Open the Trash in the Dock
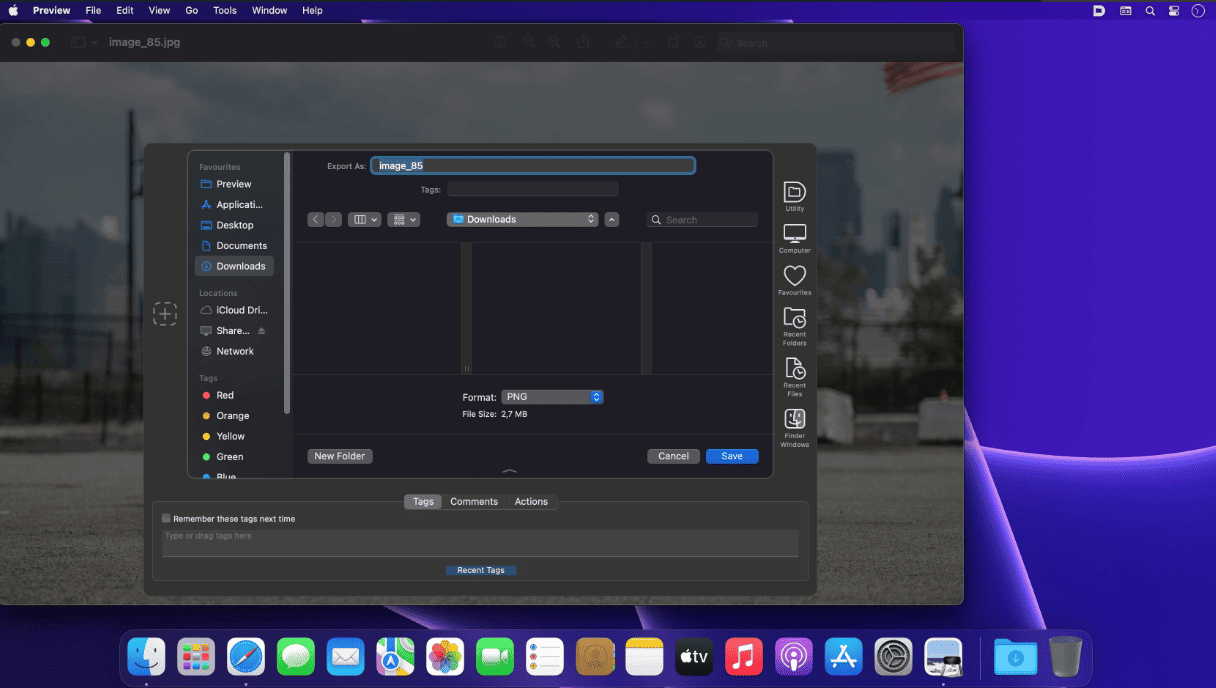This screenshot has height=688, width=1216. (1065, 657)
